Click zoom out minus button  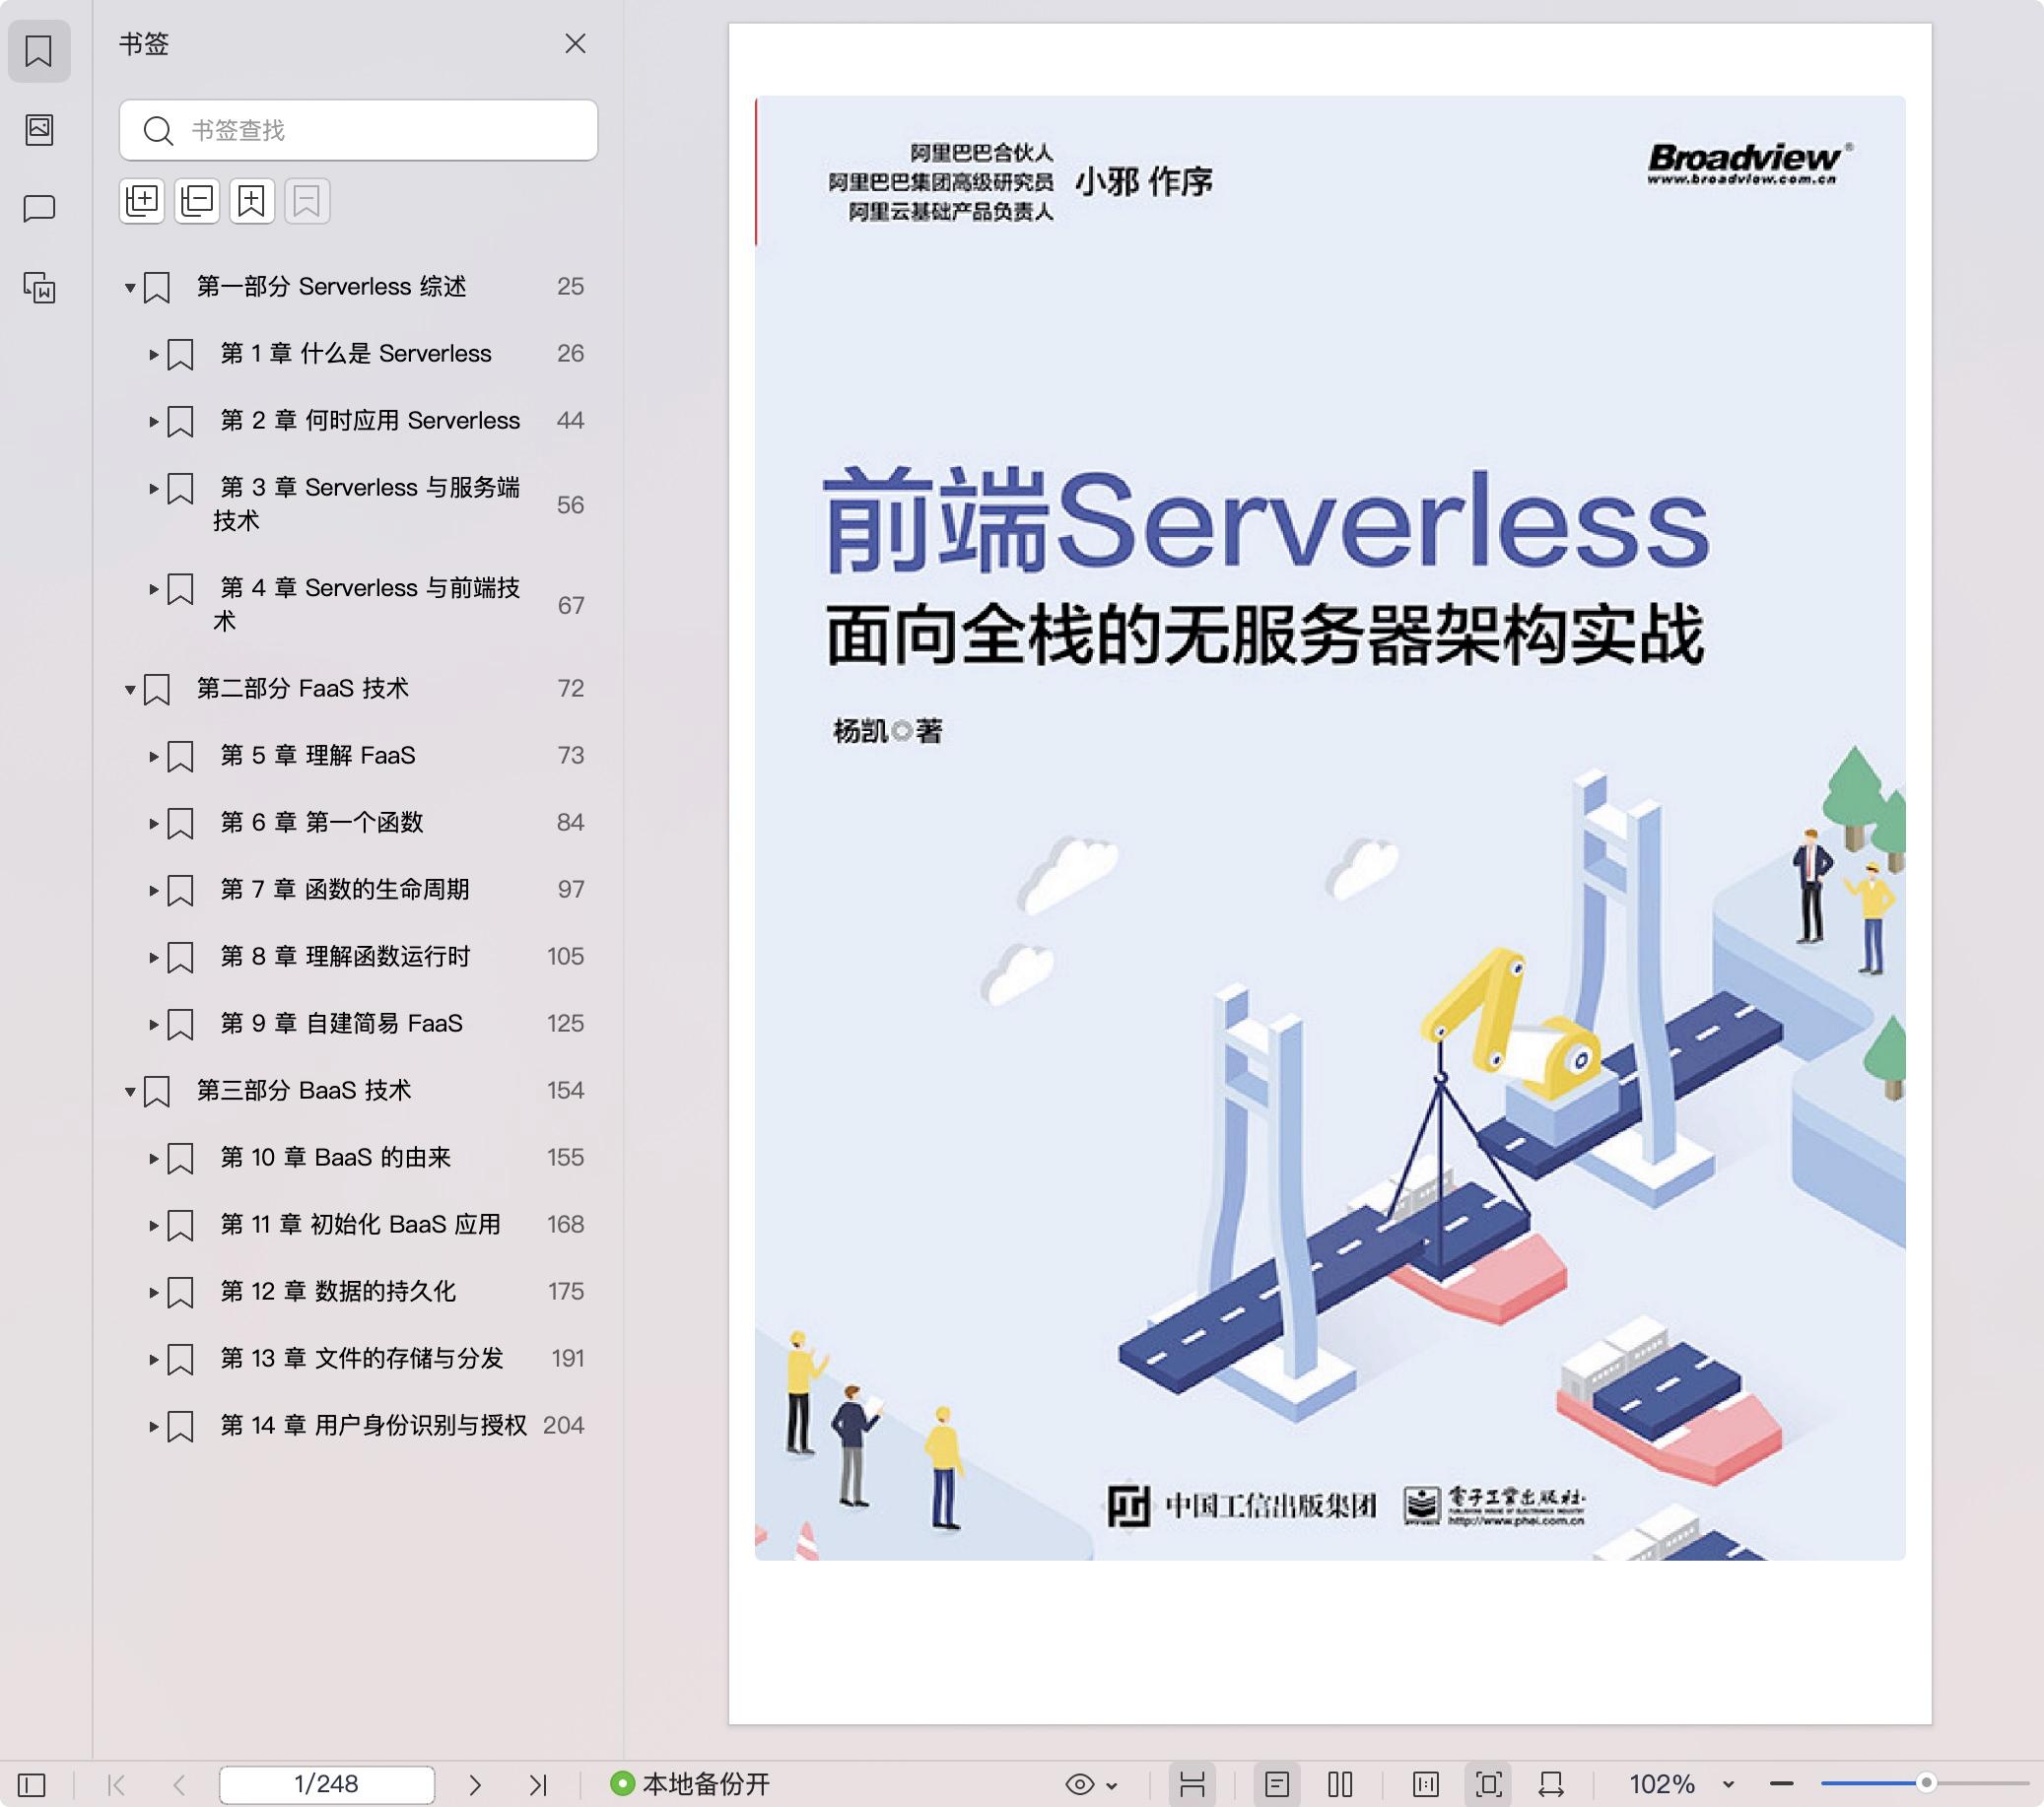click(1781, 1784)
